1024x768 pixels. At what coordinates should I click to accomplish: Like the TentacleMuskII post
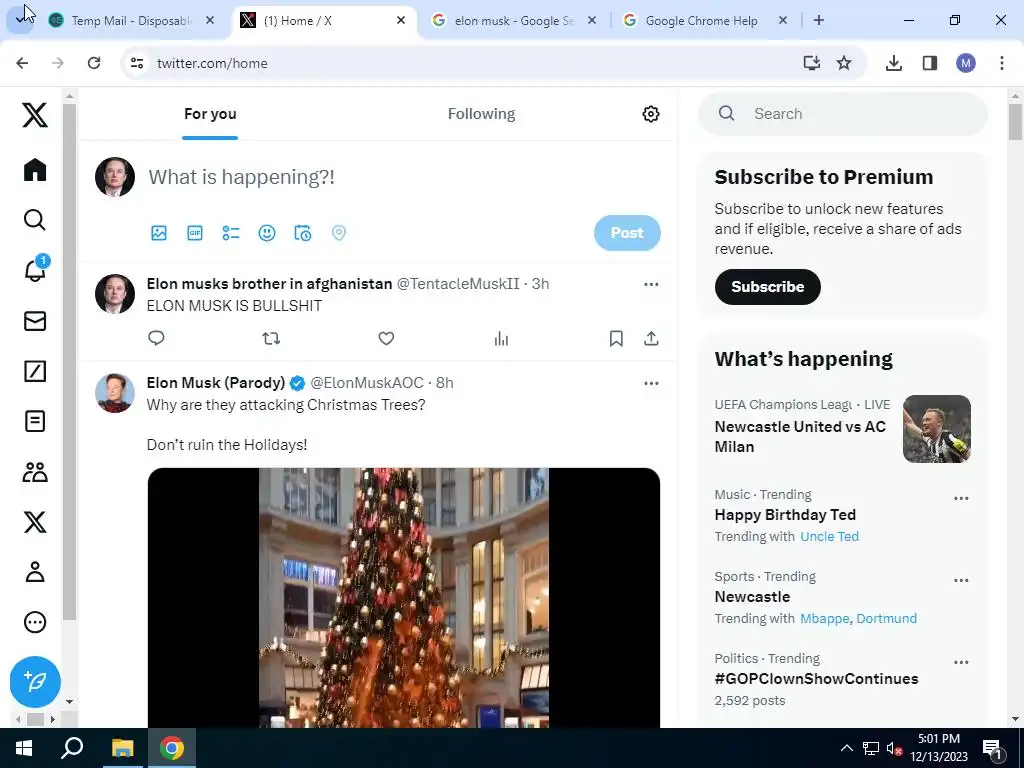pos(386,338)
